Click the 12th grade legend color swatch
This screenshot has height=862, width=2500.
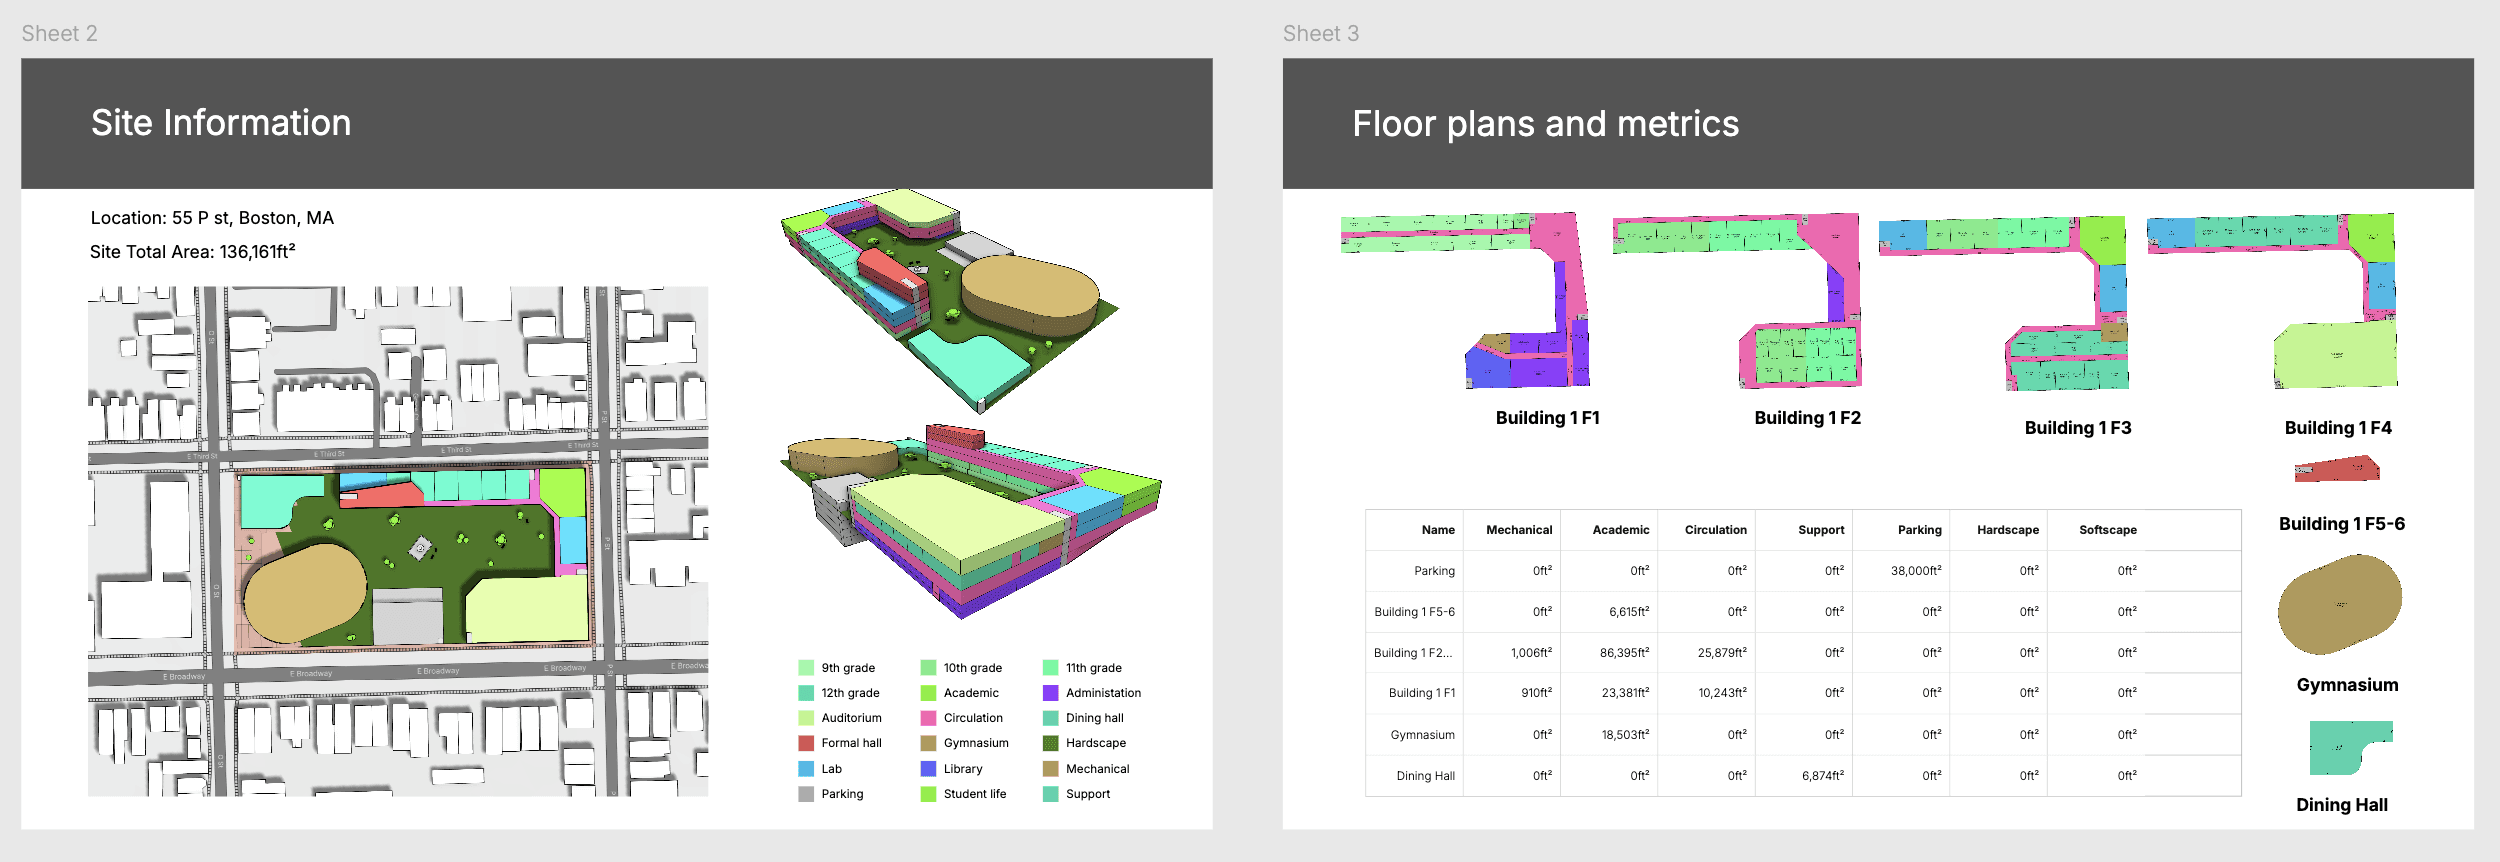click(806, 693)
